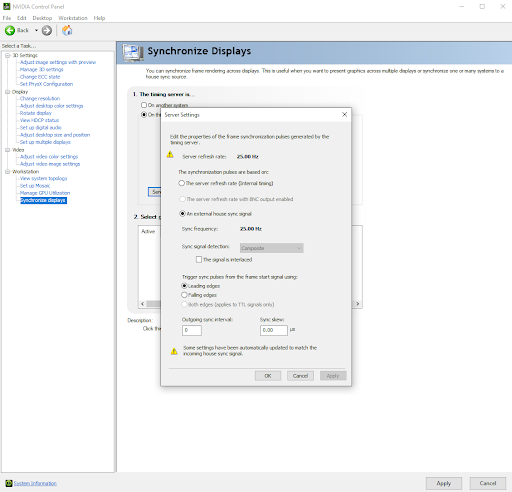This screenshot has height=492, width=512.
Task: Click the display list left scroll arrow
Action: pos(142,304)
